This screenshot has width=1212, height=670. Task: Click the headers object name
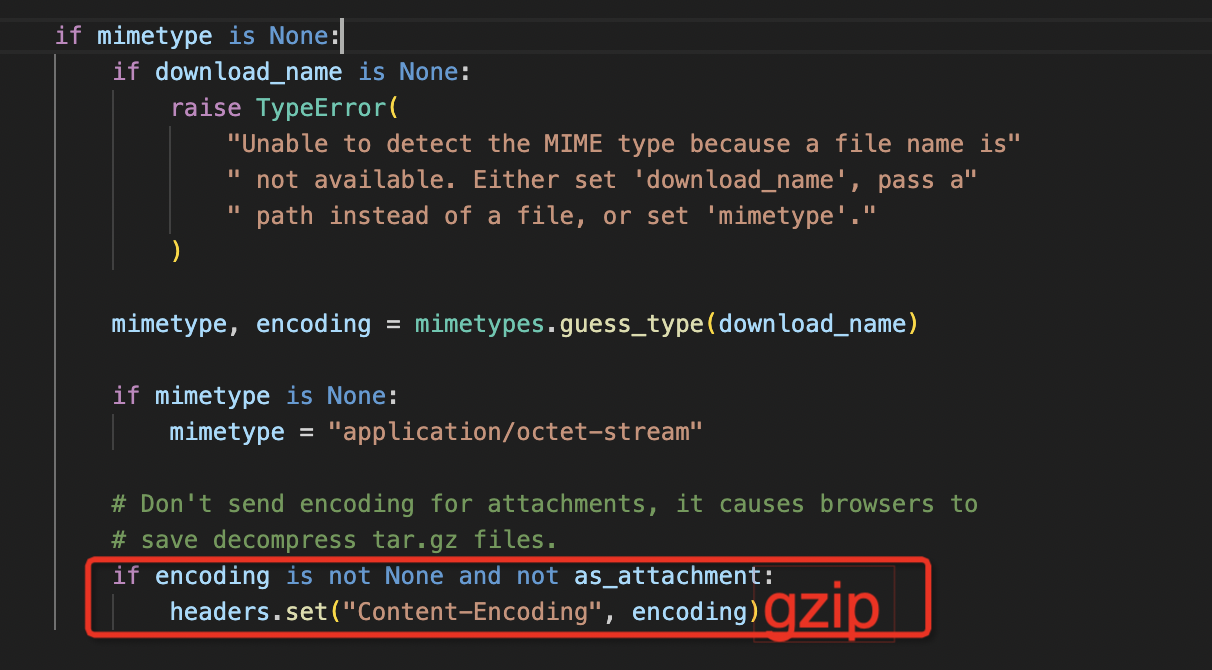click(x=219, y=612)
